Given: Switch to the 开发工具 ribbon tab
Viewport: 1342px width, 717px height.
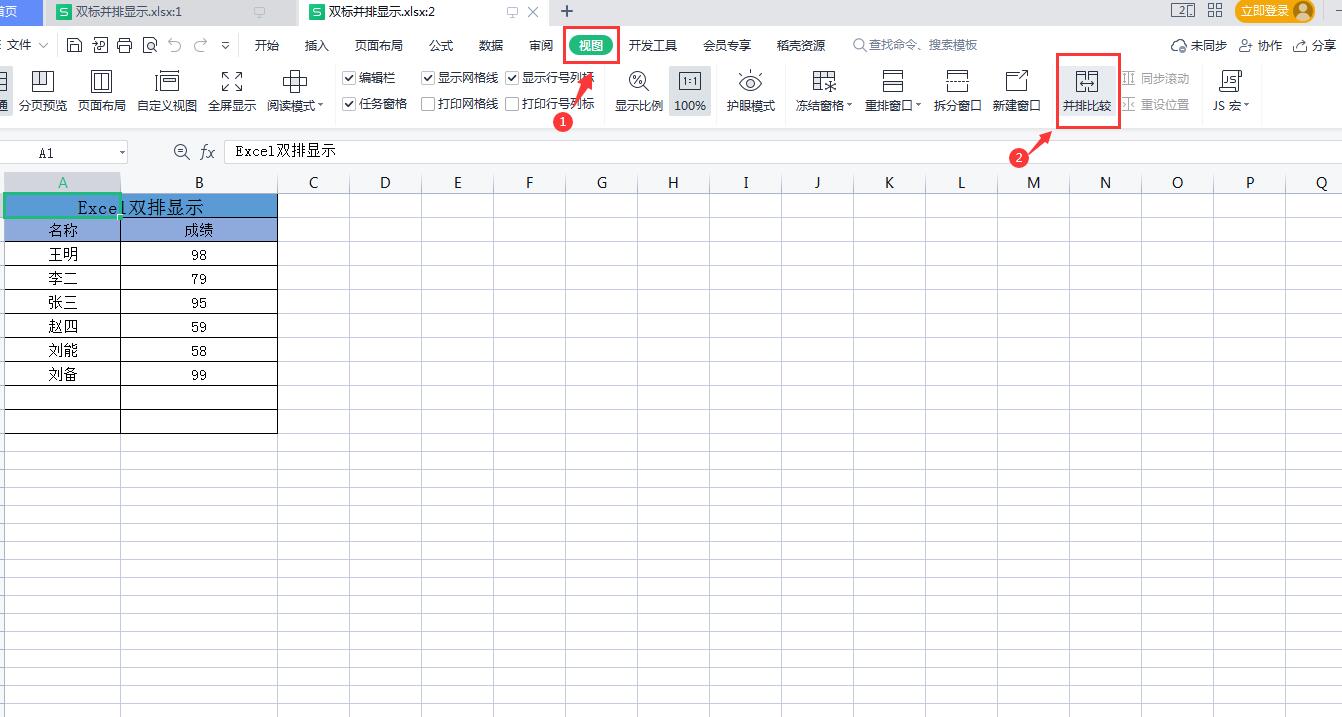Looking at the screenshot, I should coord(654,44).
